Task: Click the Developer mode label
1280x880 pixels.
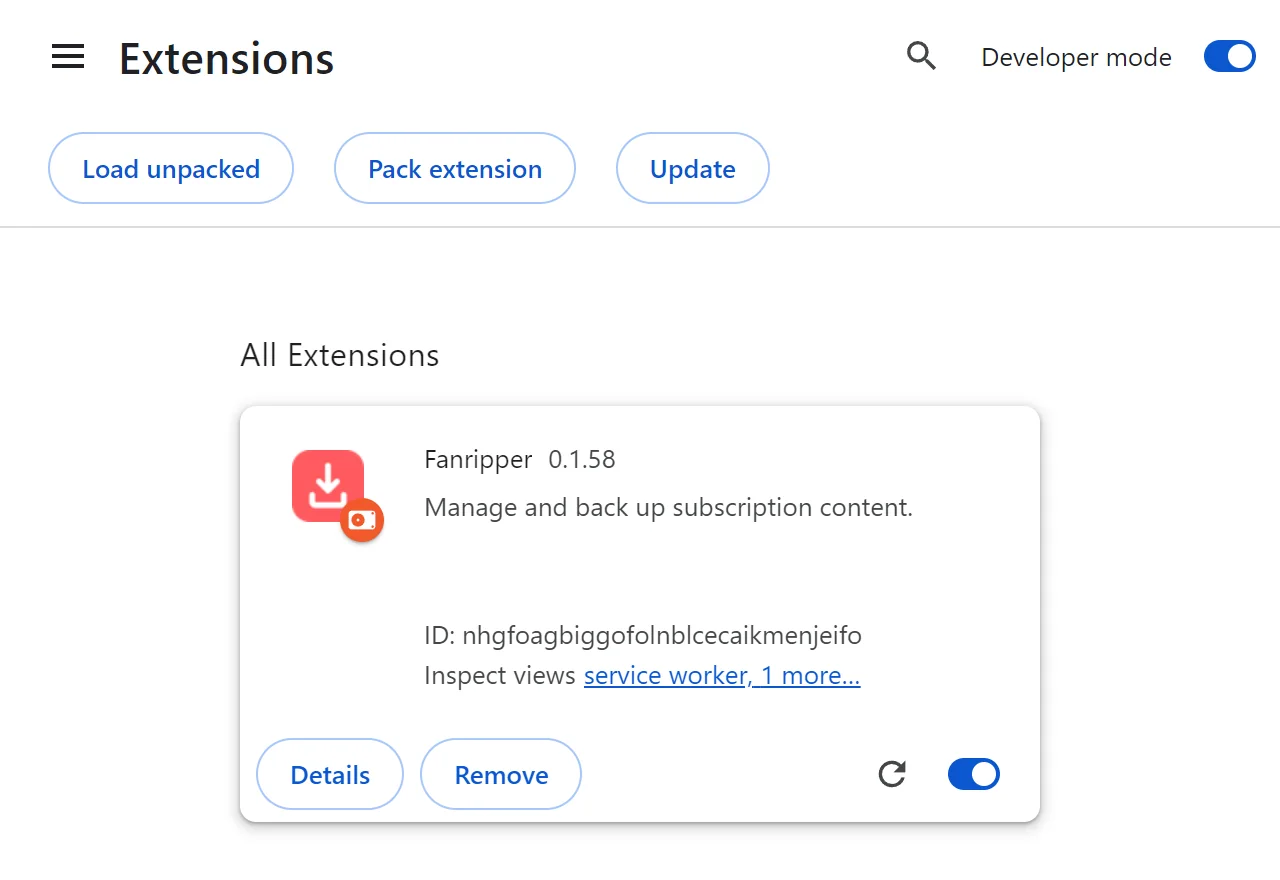Action: (x=1076, y=58)
